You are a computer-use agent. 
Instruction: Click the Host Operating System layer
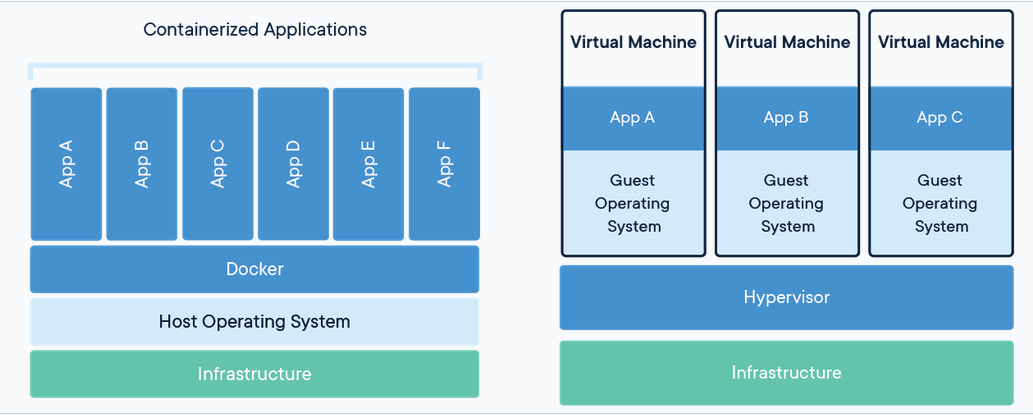[x=254, y=321]
